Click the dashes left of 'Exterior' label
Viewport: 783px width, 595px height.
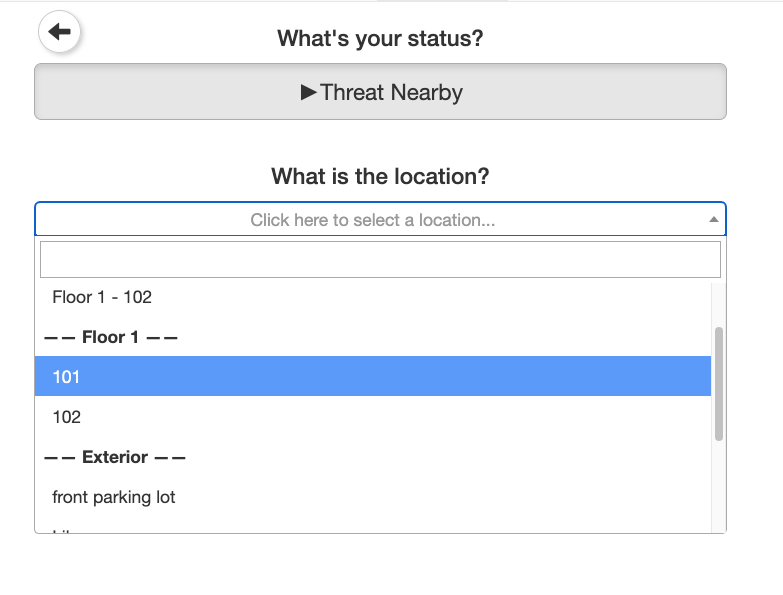(60, 457)
